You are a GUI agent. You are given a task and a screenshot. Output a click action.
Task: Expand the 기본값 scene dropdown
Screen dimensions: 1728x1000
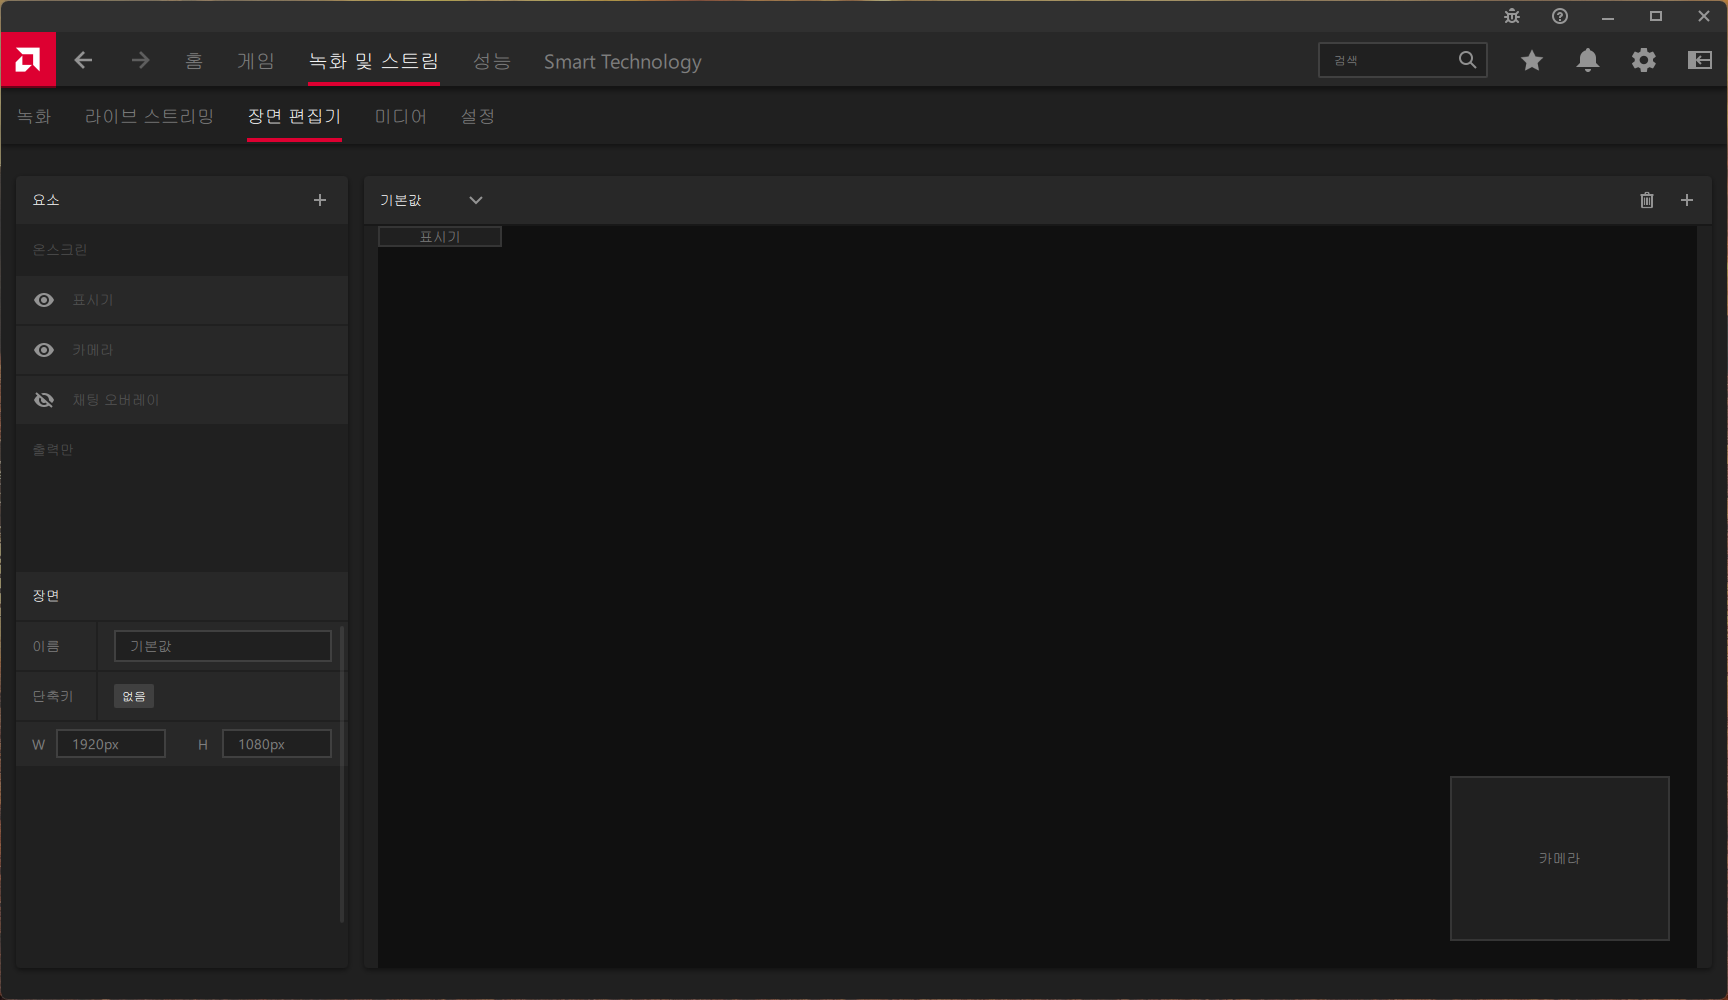tap(476, 200)
